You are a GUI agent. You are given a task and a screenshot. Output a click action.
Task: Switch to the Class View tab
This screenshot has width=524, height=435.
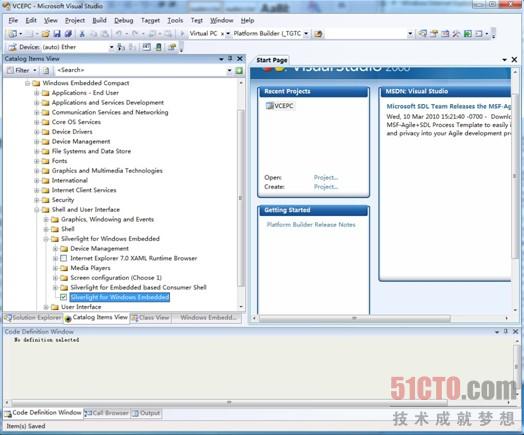click(x=151, y=318)
